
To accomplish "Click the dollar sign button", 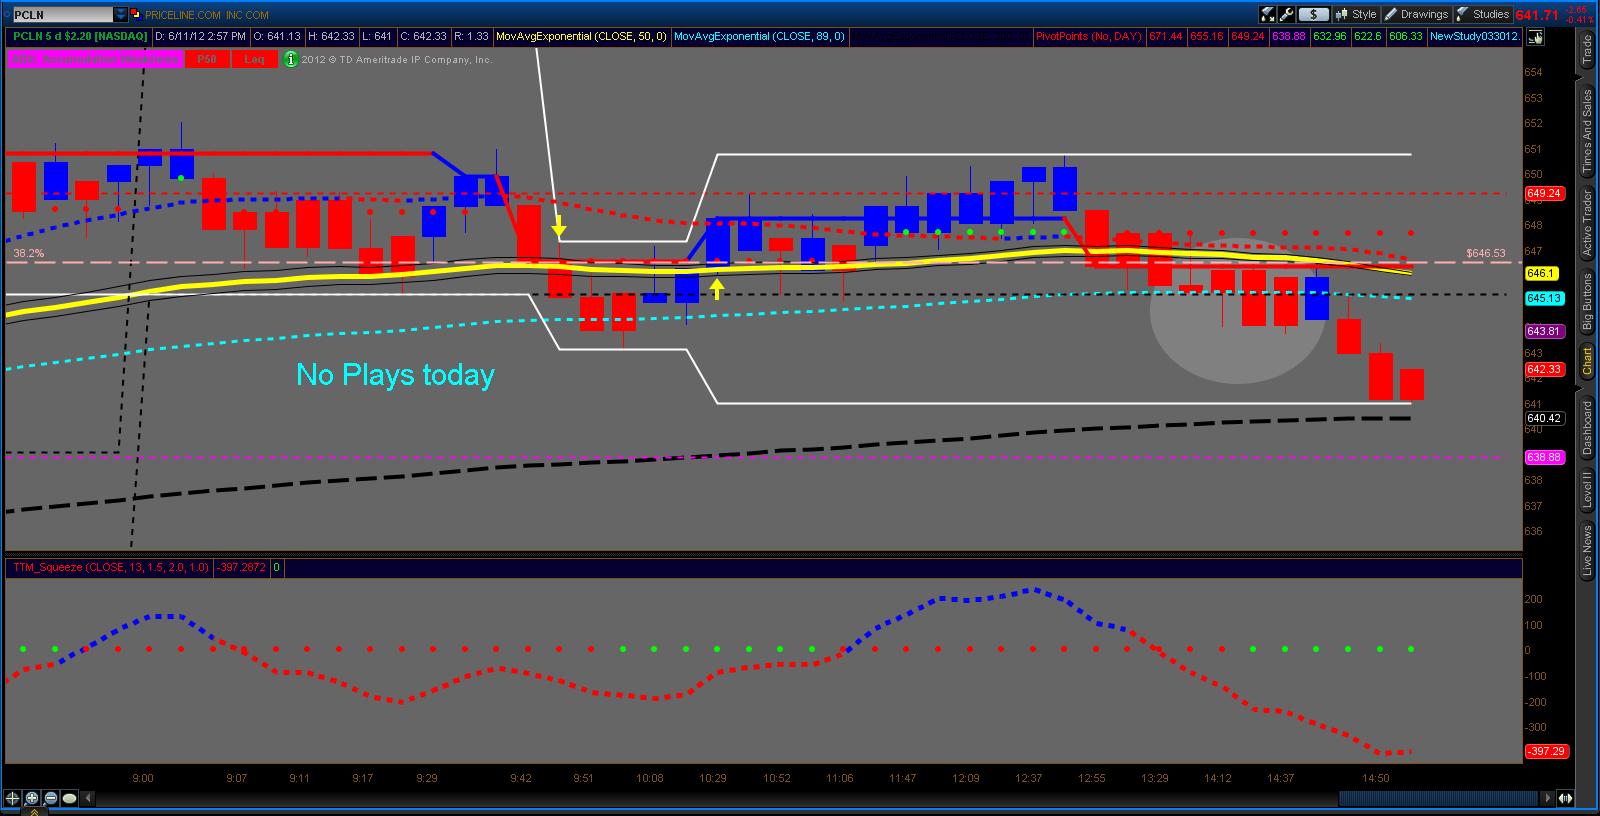I will point(1313,14).
